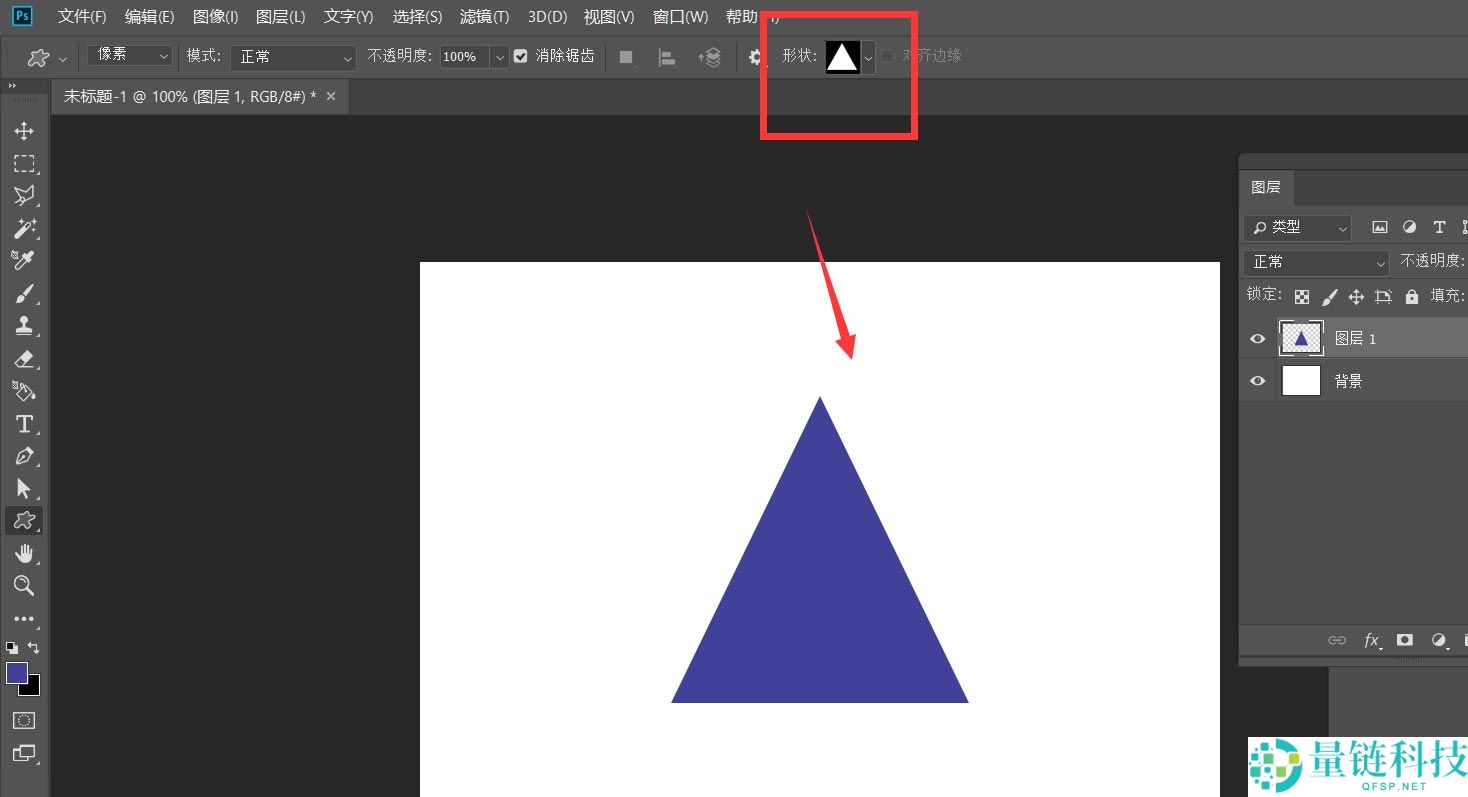Hide the 背景 layer visibility
Screen dimensions: 1468x797
coord(1258,381)
